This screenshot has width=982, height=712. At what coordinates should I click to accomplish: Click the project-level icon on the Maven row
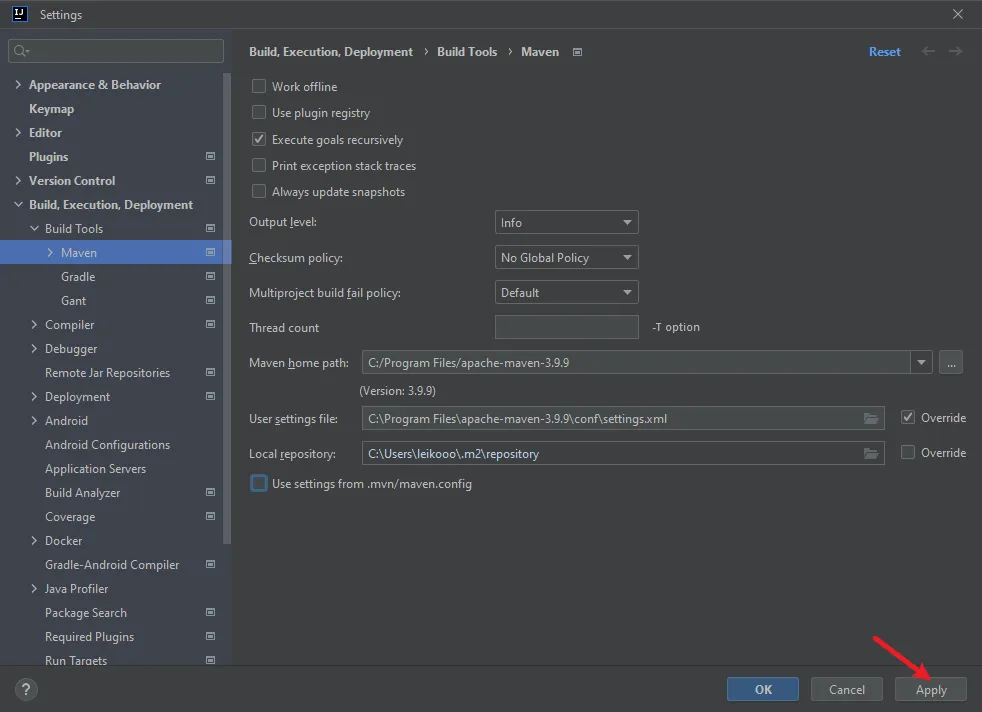tap(210, 252)
